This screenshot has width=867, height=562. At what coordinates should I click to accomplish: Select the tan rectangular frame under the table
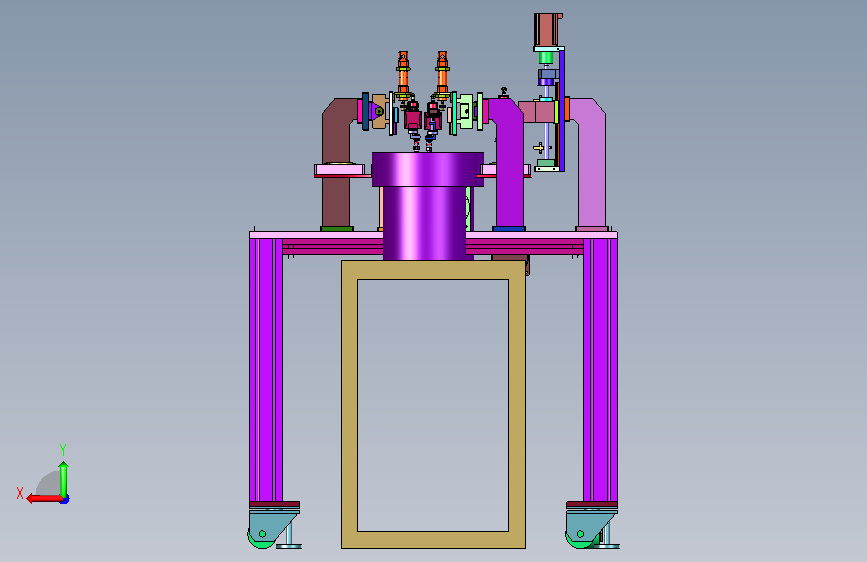point(433,270)
